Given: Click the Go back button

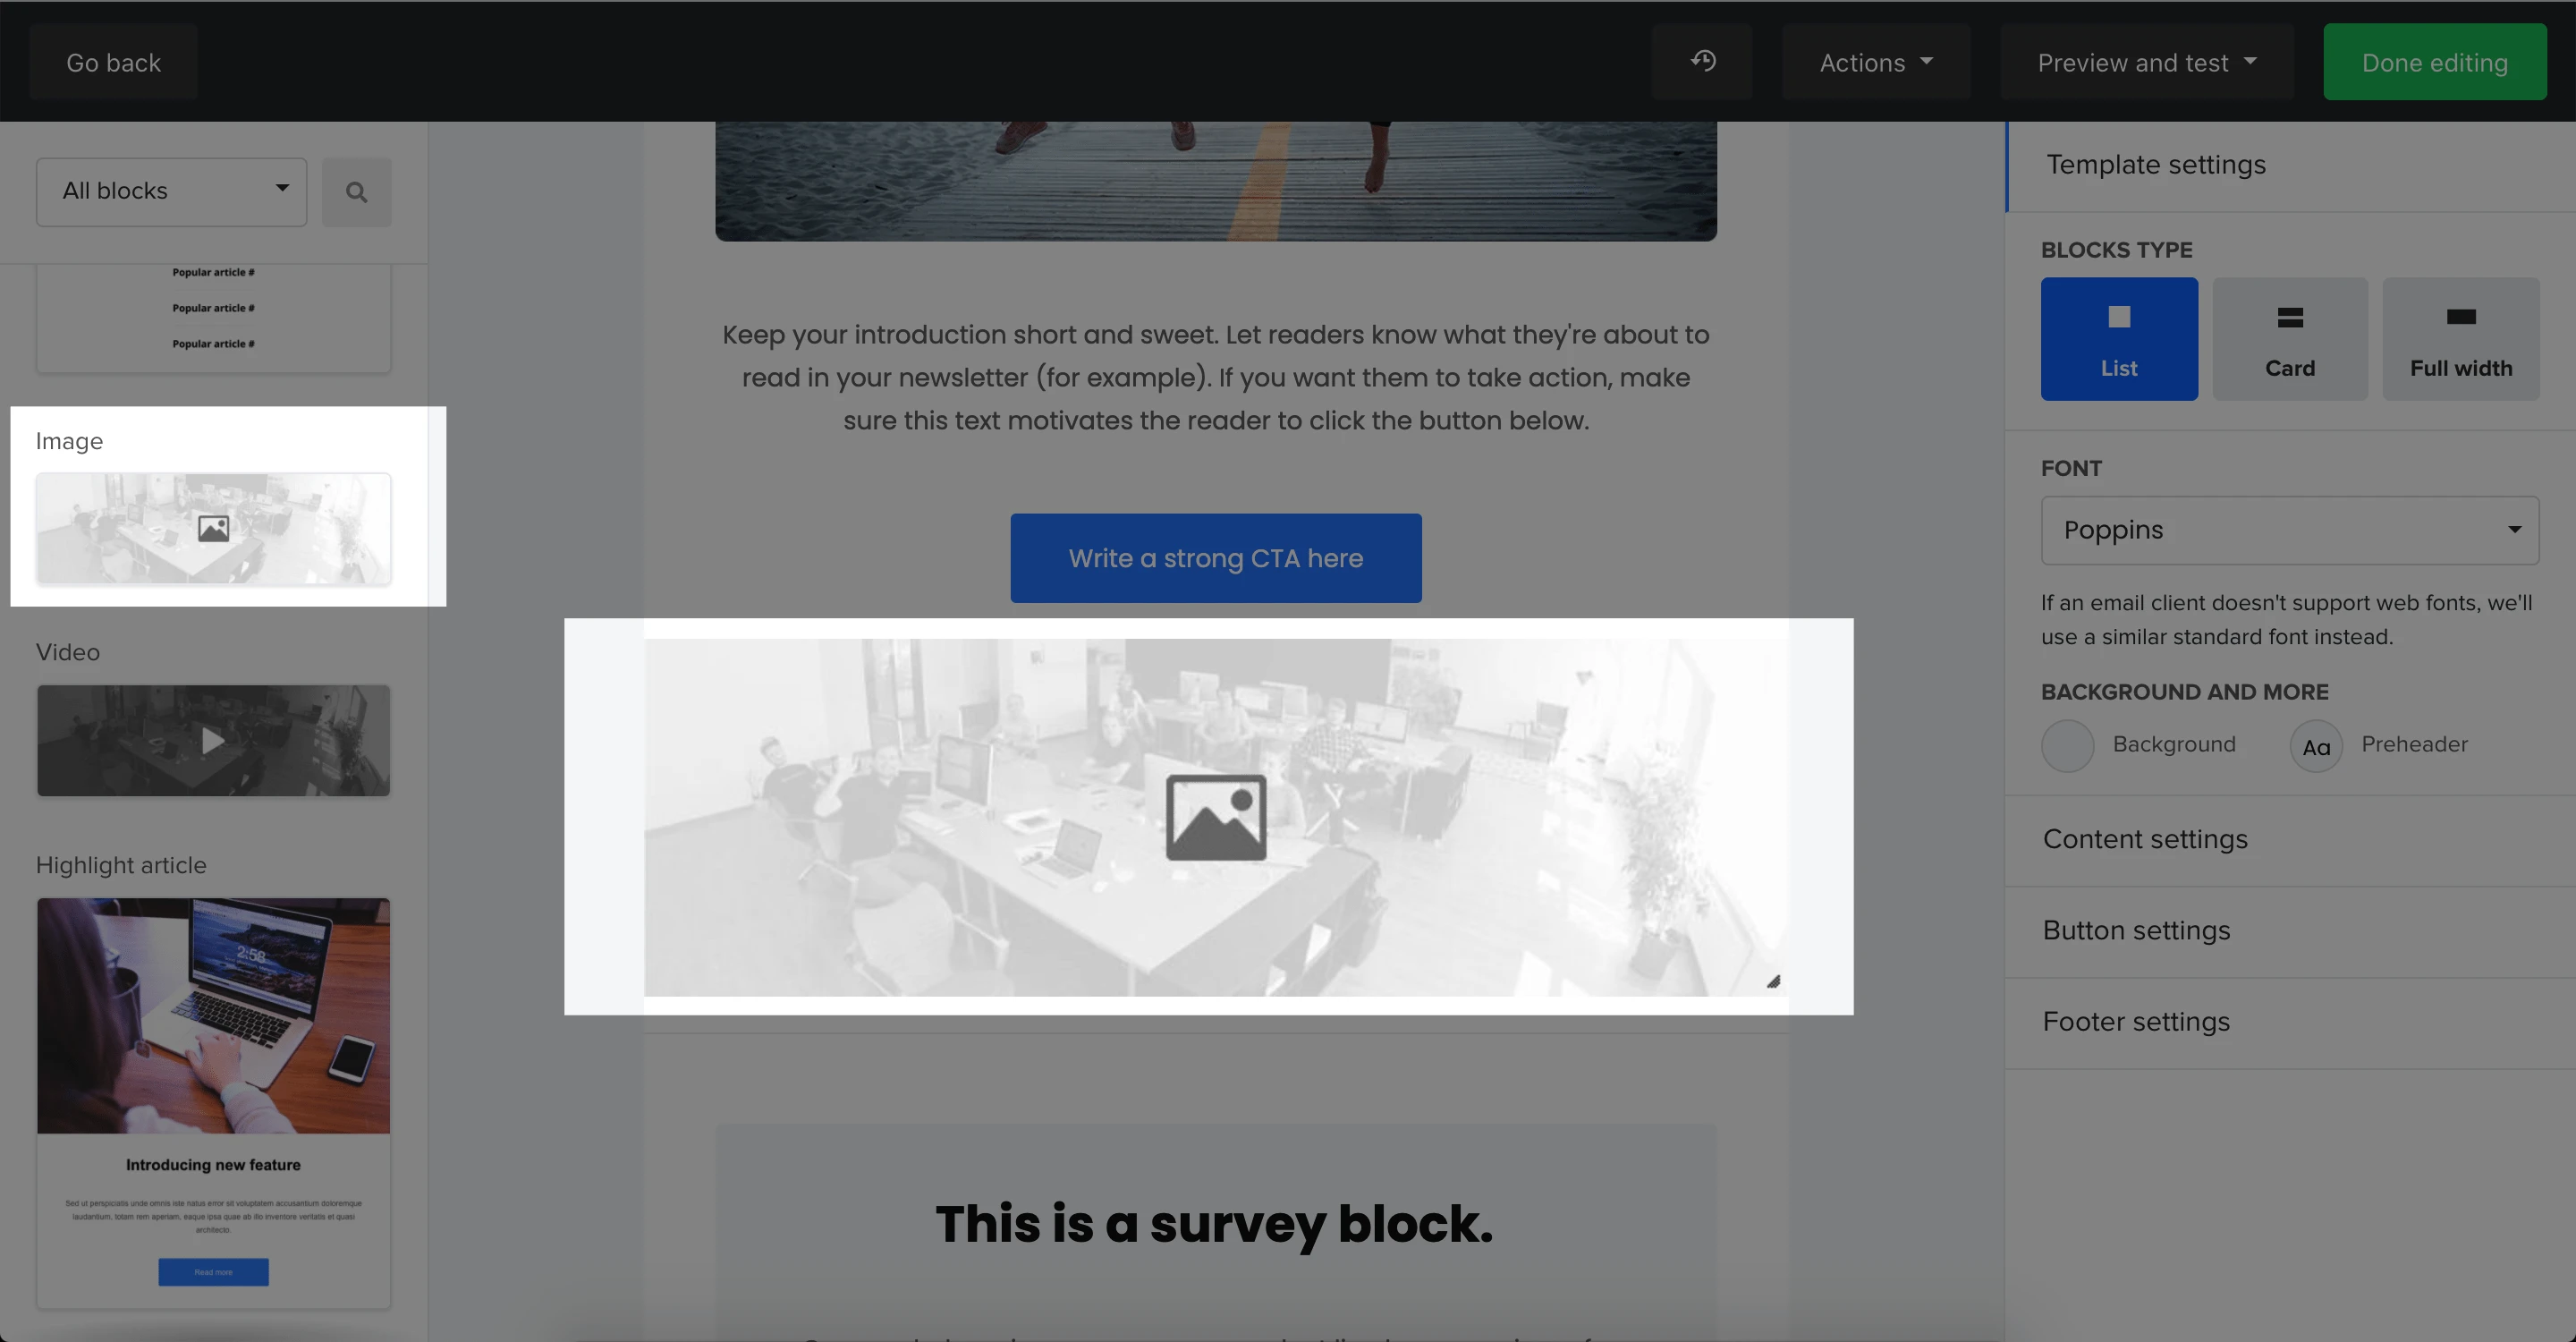Looking at the screenshot, I should [113, 62].
